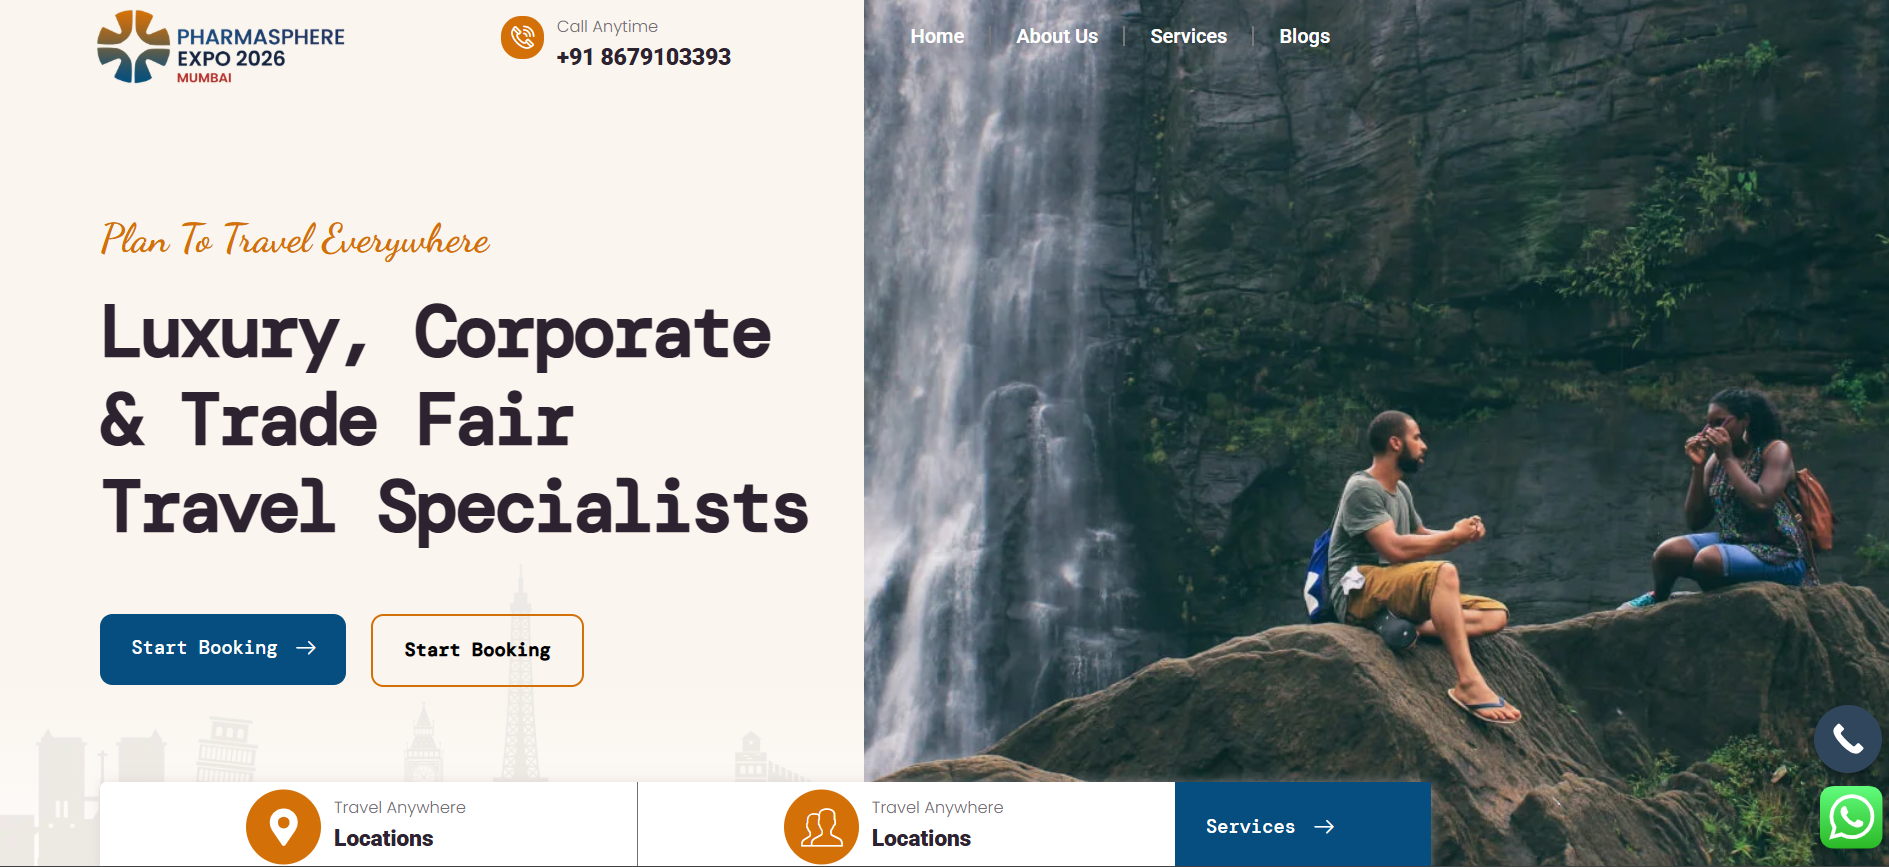Open the Home menu item
Screen dimensions: 1889x867
pos(937,36)
